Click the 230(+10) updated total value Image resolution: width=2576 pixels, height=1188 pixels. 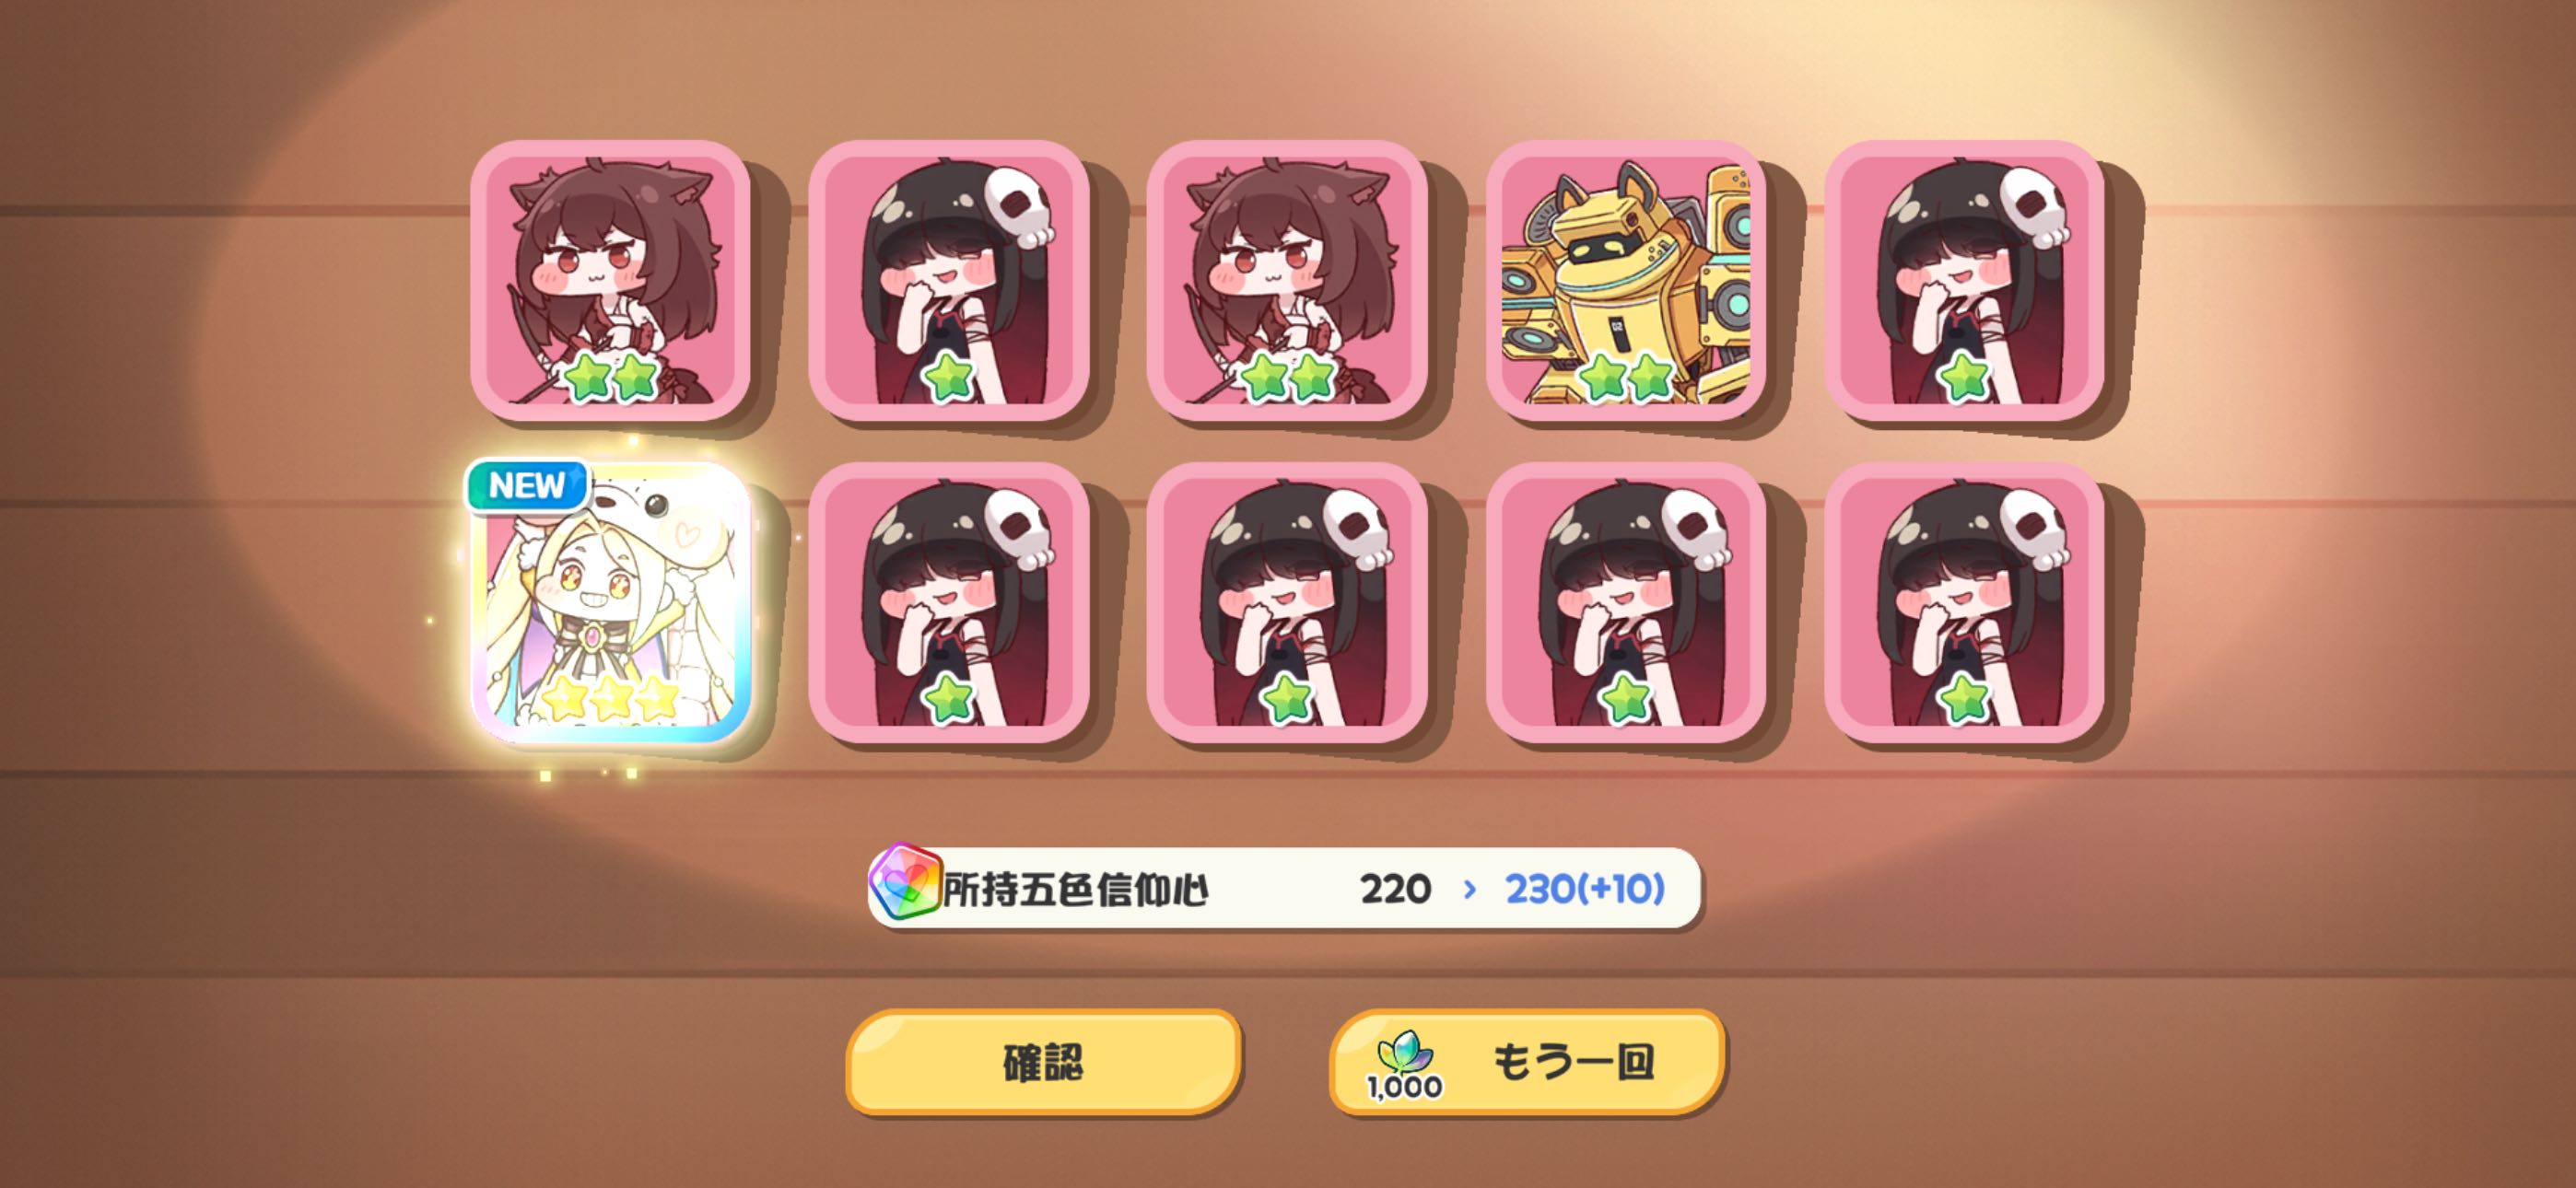(x=1585, y=888)
